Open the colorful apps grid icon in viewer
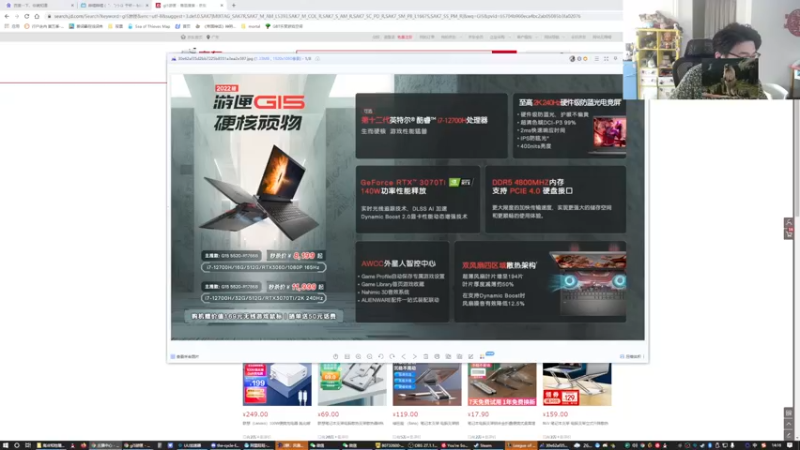 pos(482,357)
